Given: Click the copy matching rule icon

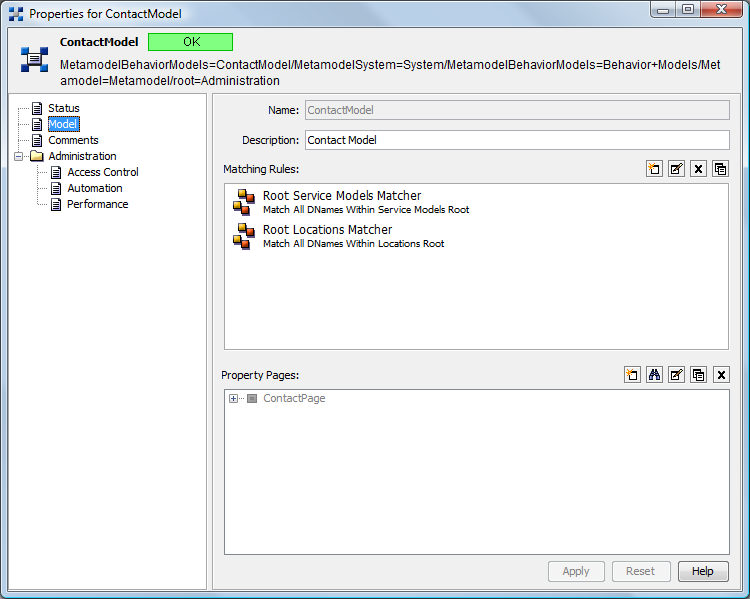Looking at the screenshot, I should pos(720,169).
